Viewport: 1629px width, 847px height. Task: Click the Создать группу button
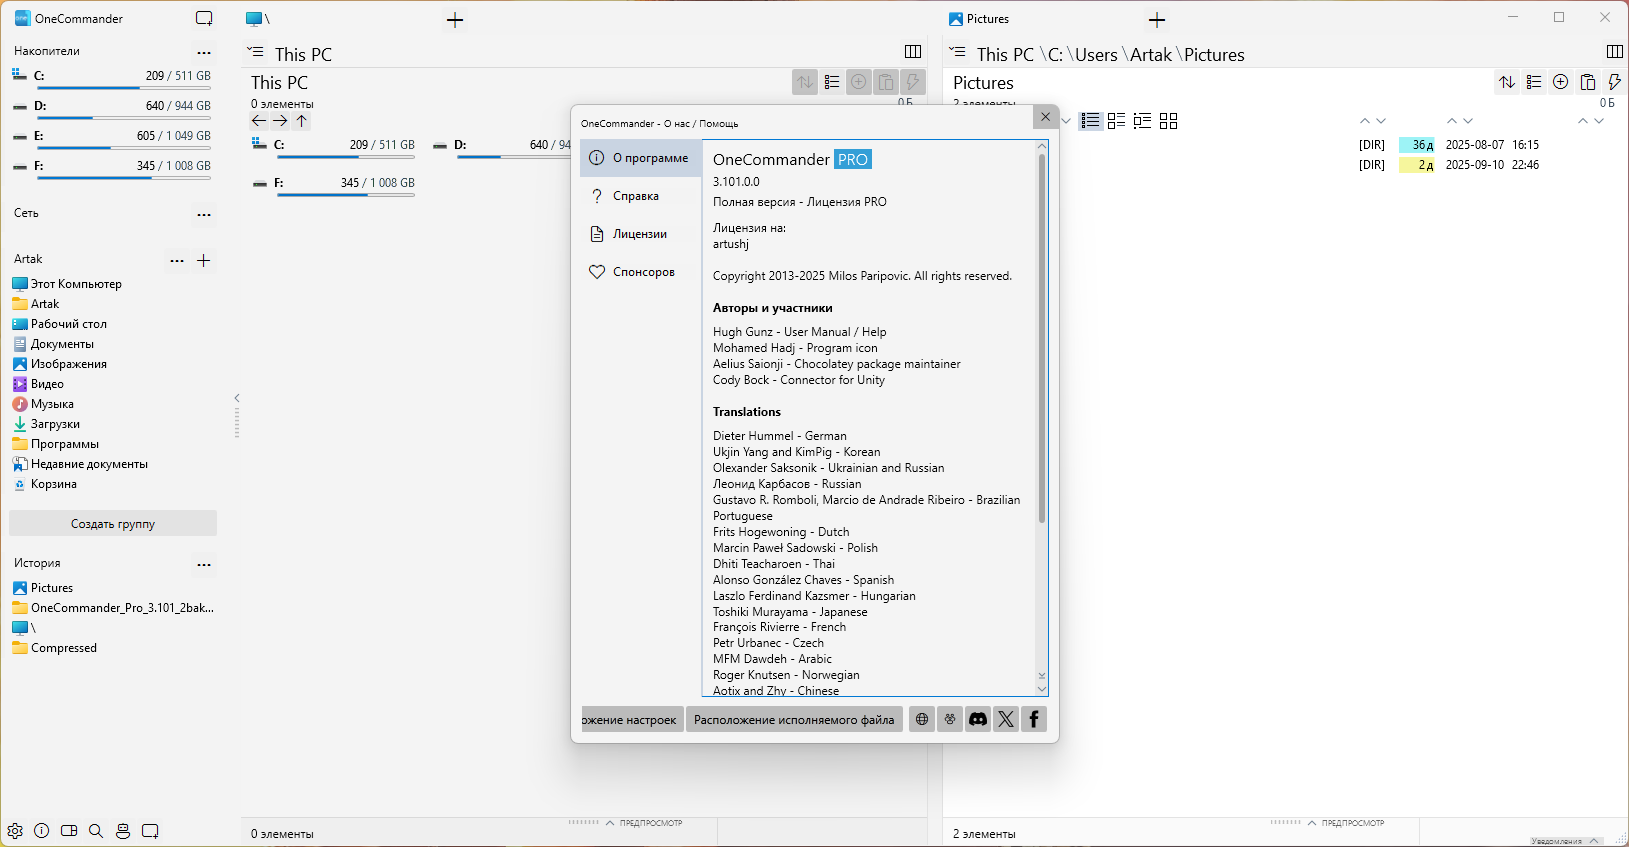(113, 523)
